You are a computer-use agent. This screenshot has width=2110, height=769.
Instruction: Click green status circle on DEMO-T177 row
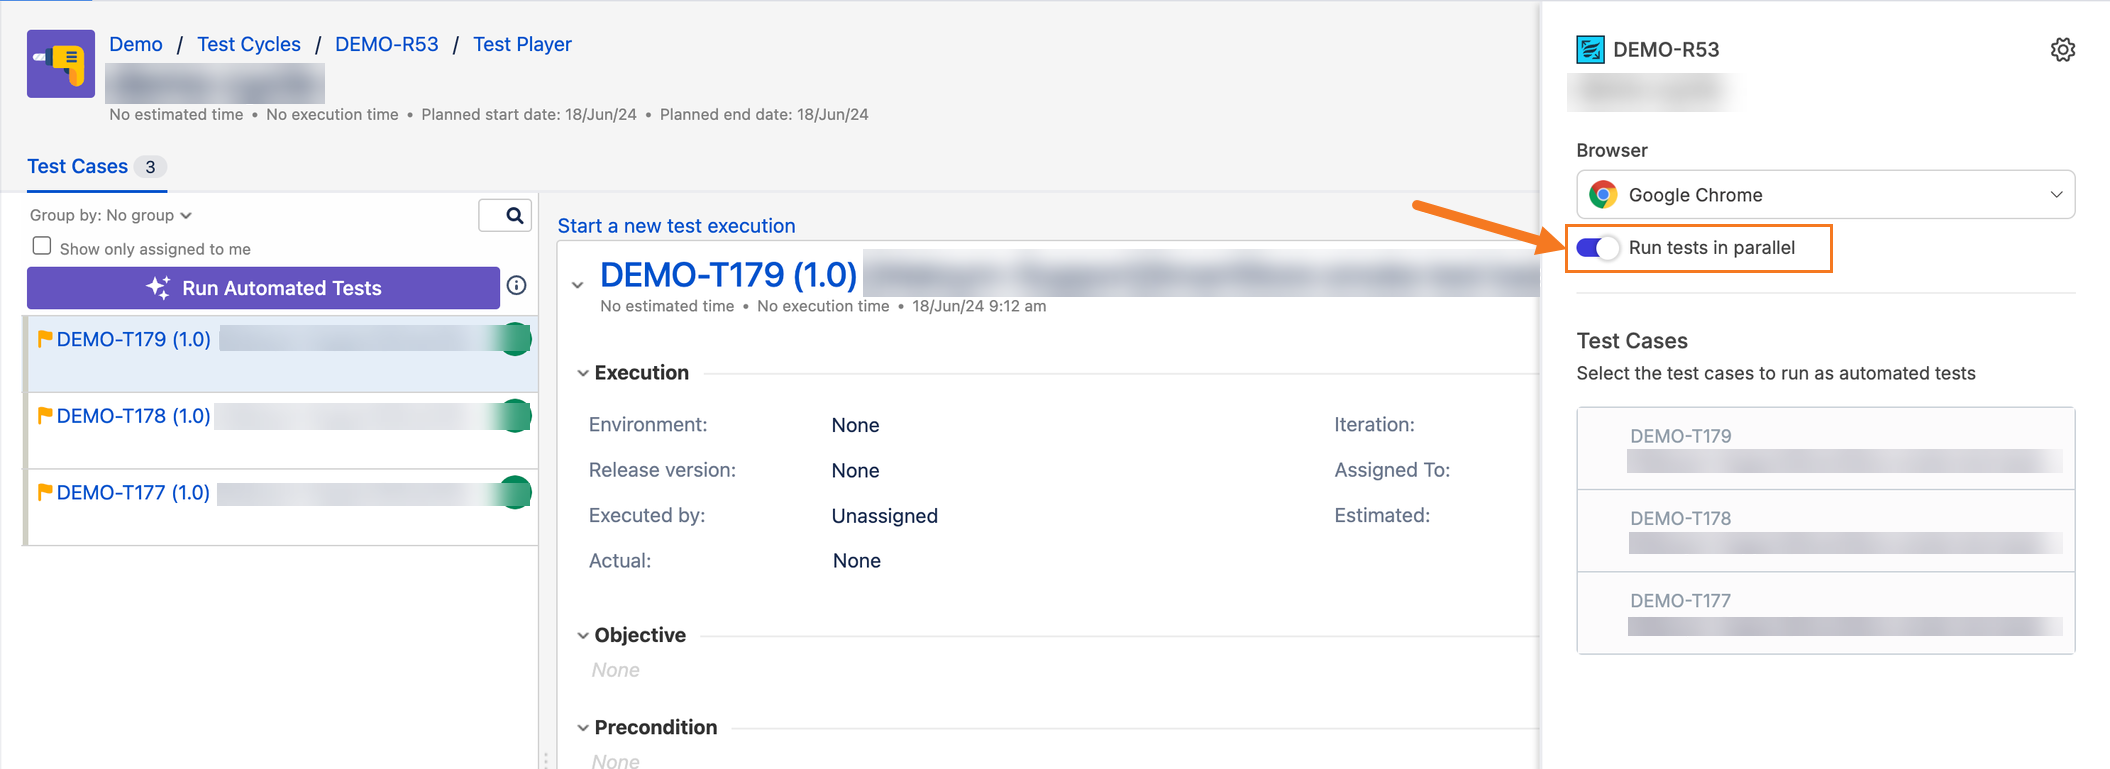tap(514, 492)
